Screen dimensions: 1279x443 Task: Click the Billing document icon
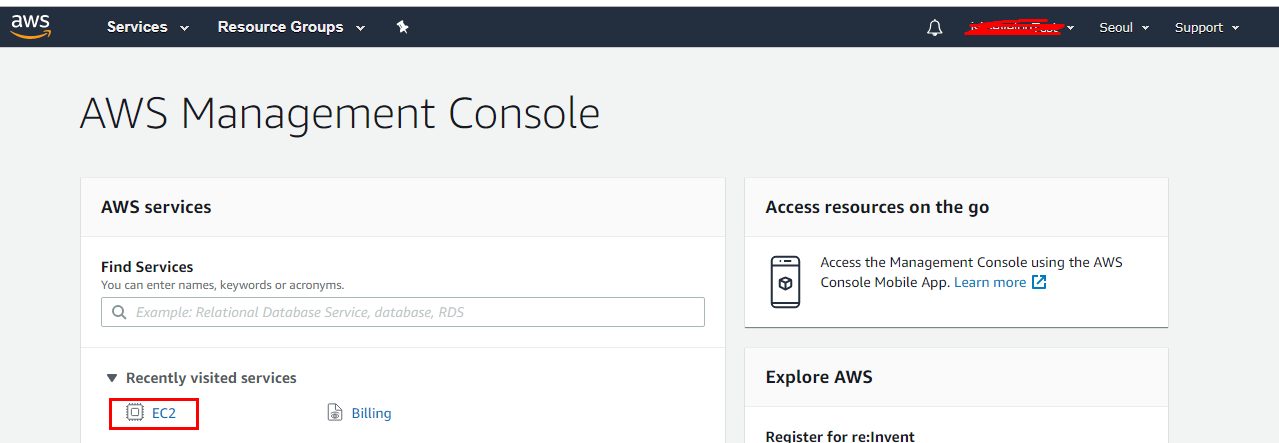(x=335, y=413)
